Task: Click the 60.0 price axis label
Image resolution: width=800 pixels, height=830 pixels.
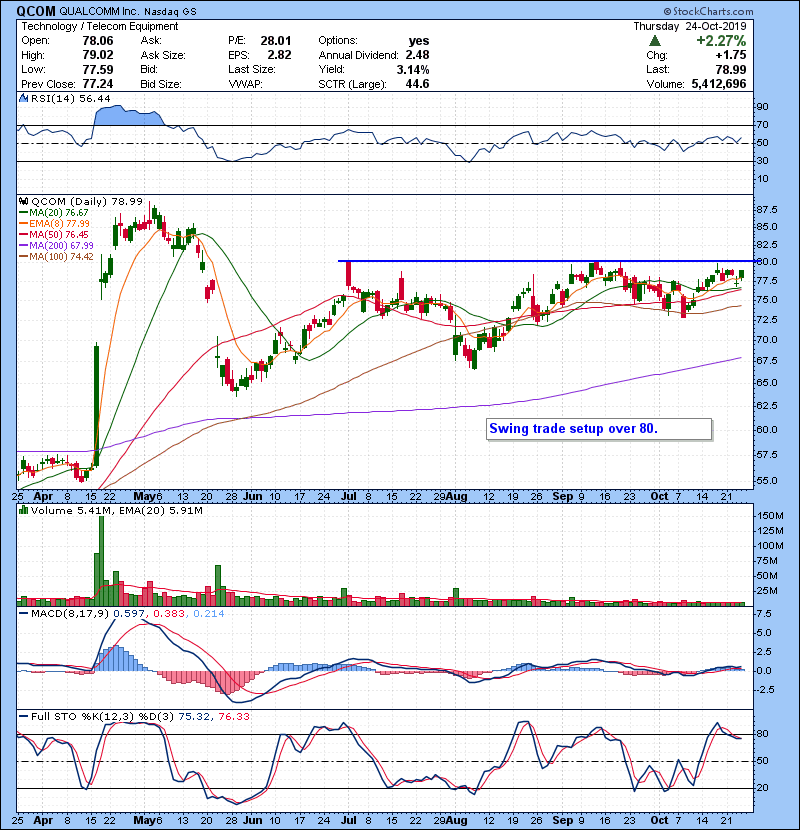Action: 767,429
